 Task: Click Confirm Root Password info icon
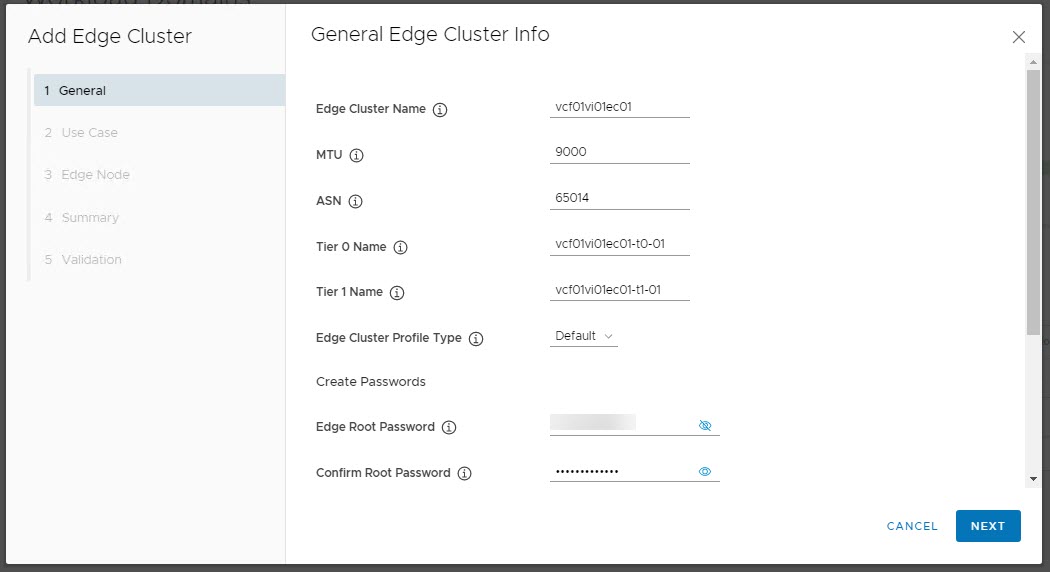tap(464, 474)
